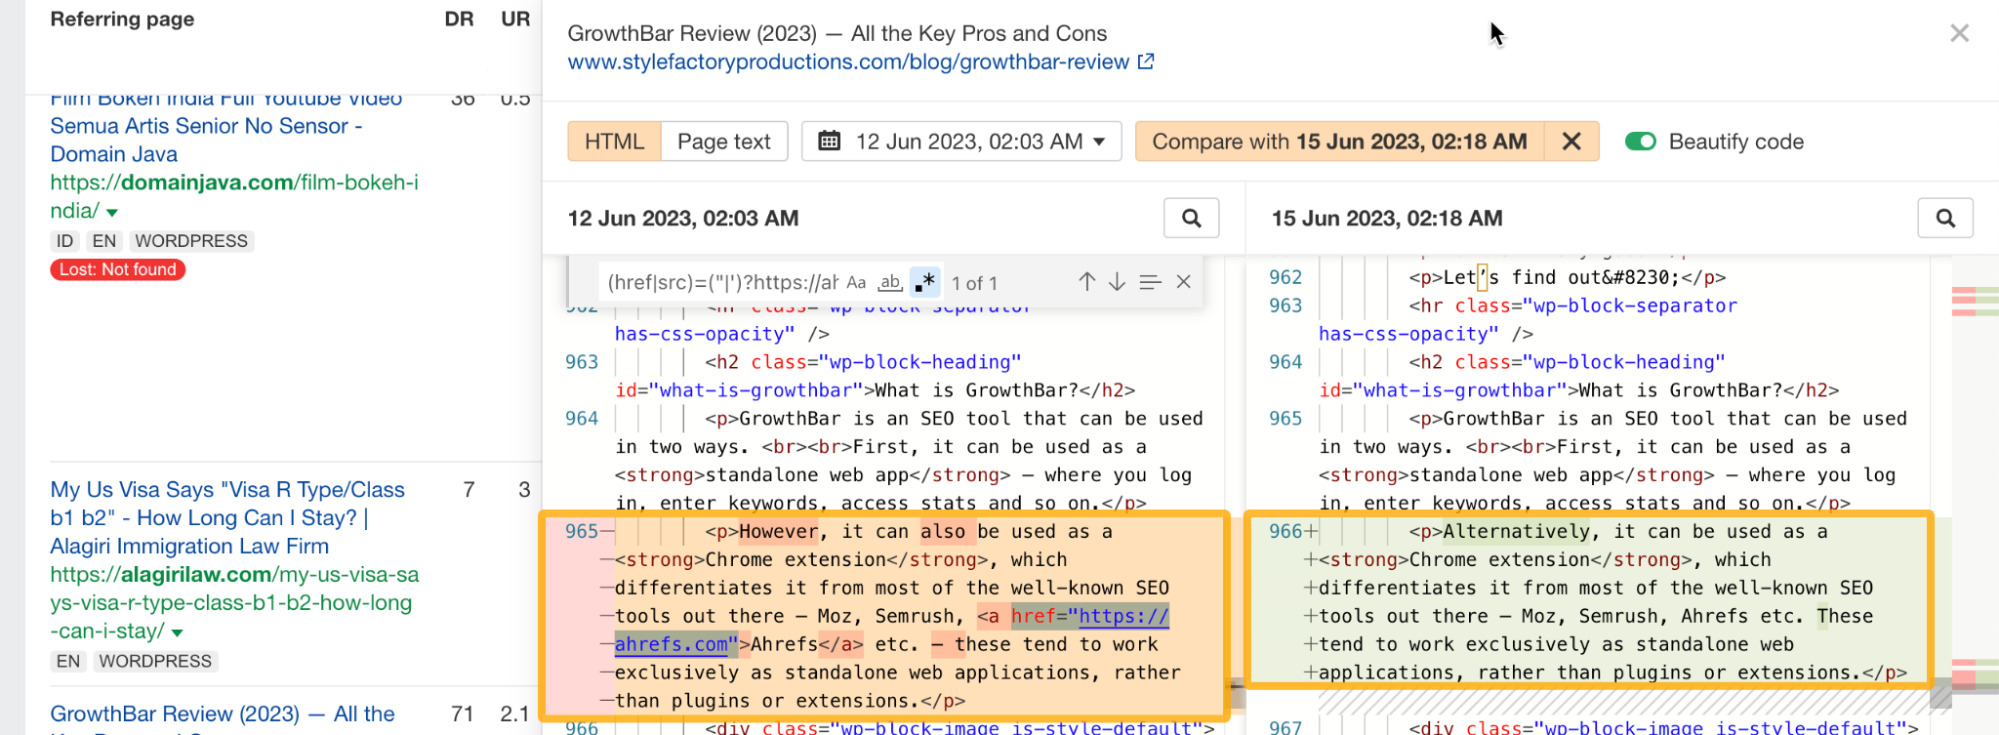
Task: Open domainjava.com film-bokeh-india URL
Action: coord(234,196)
